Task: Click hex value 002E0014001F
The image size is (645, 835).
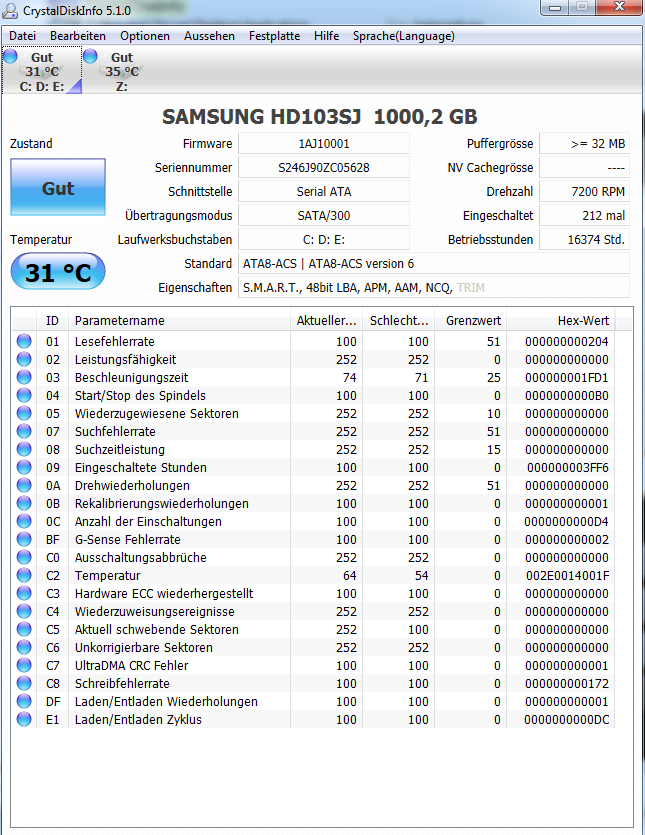Action: [567, 576]
